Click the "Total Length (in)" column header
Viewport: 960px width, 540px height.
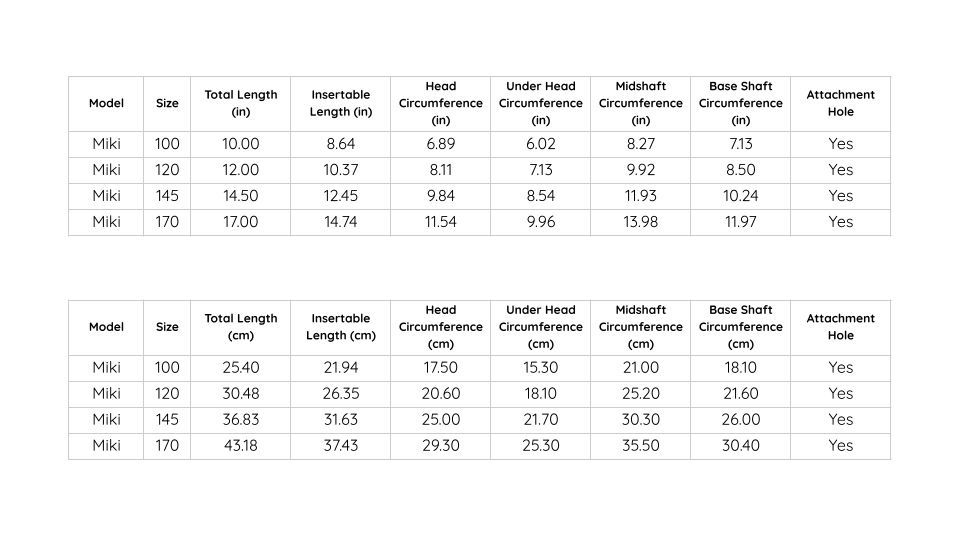point(241,103)
